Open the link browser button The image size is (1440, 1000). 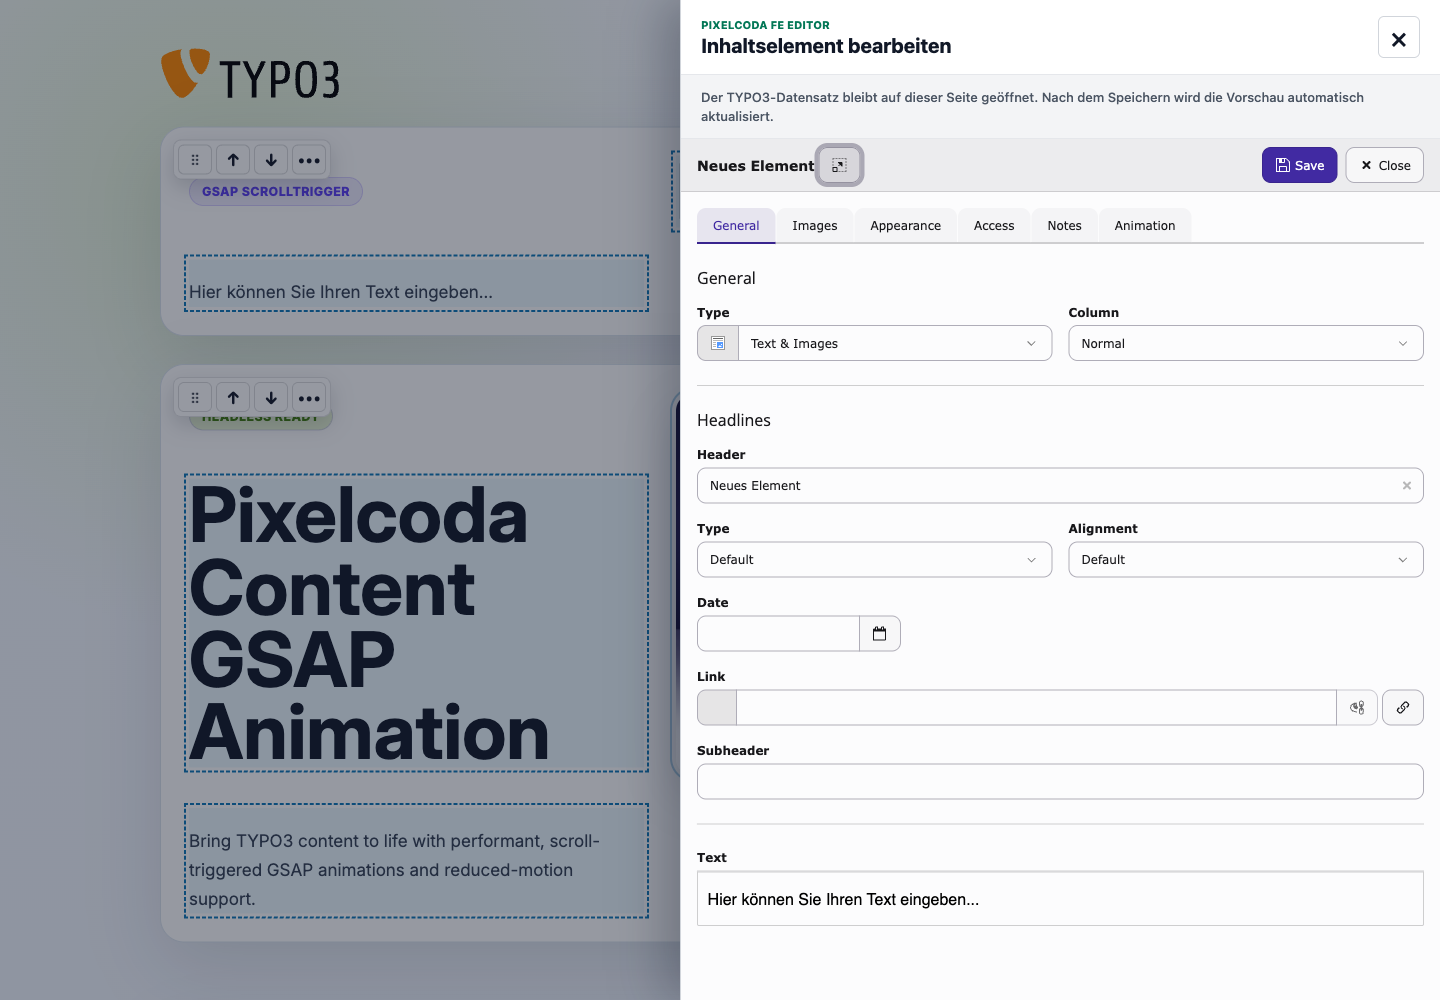[x=1403, y=707]
